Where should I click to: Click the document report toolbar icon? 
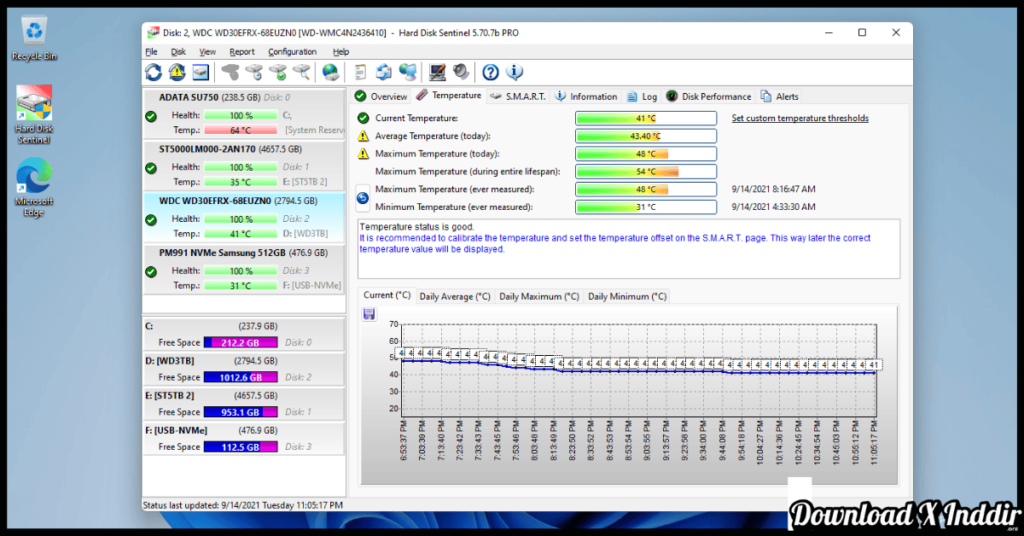[360, 72]
